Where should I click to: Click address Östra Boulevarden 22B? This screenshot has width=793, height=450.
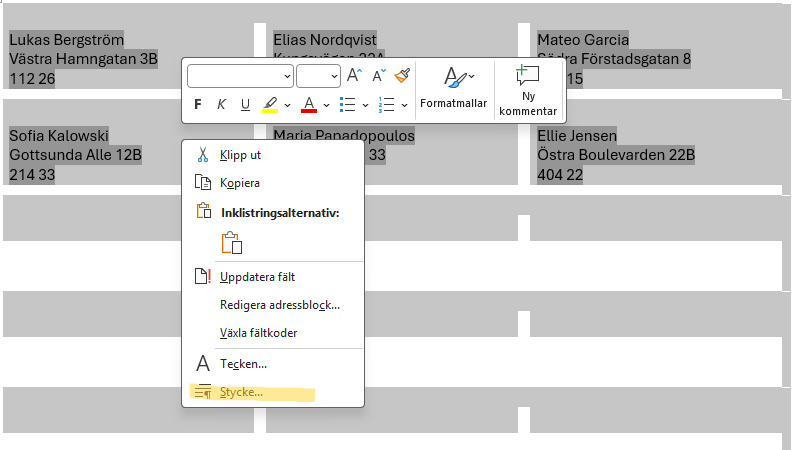pyautogui.click(x=616, y=155)
